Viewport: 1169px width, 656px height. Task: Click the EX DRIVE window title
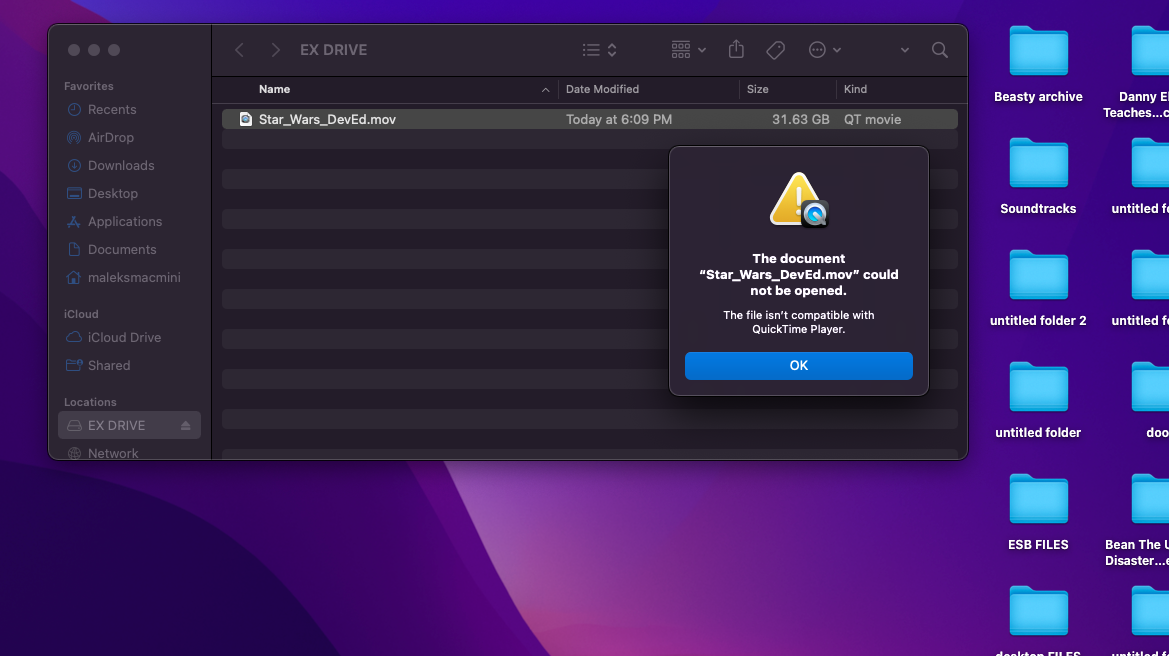click(333, 50)
